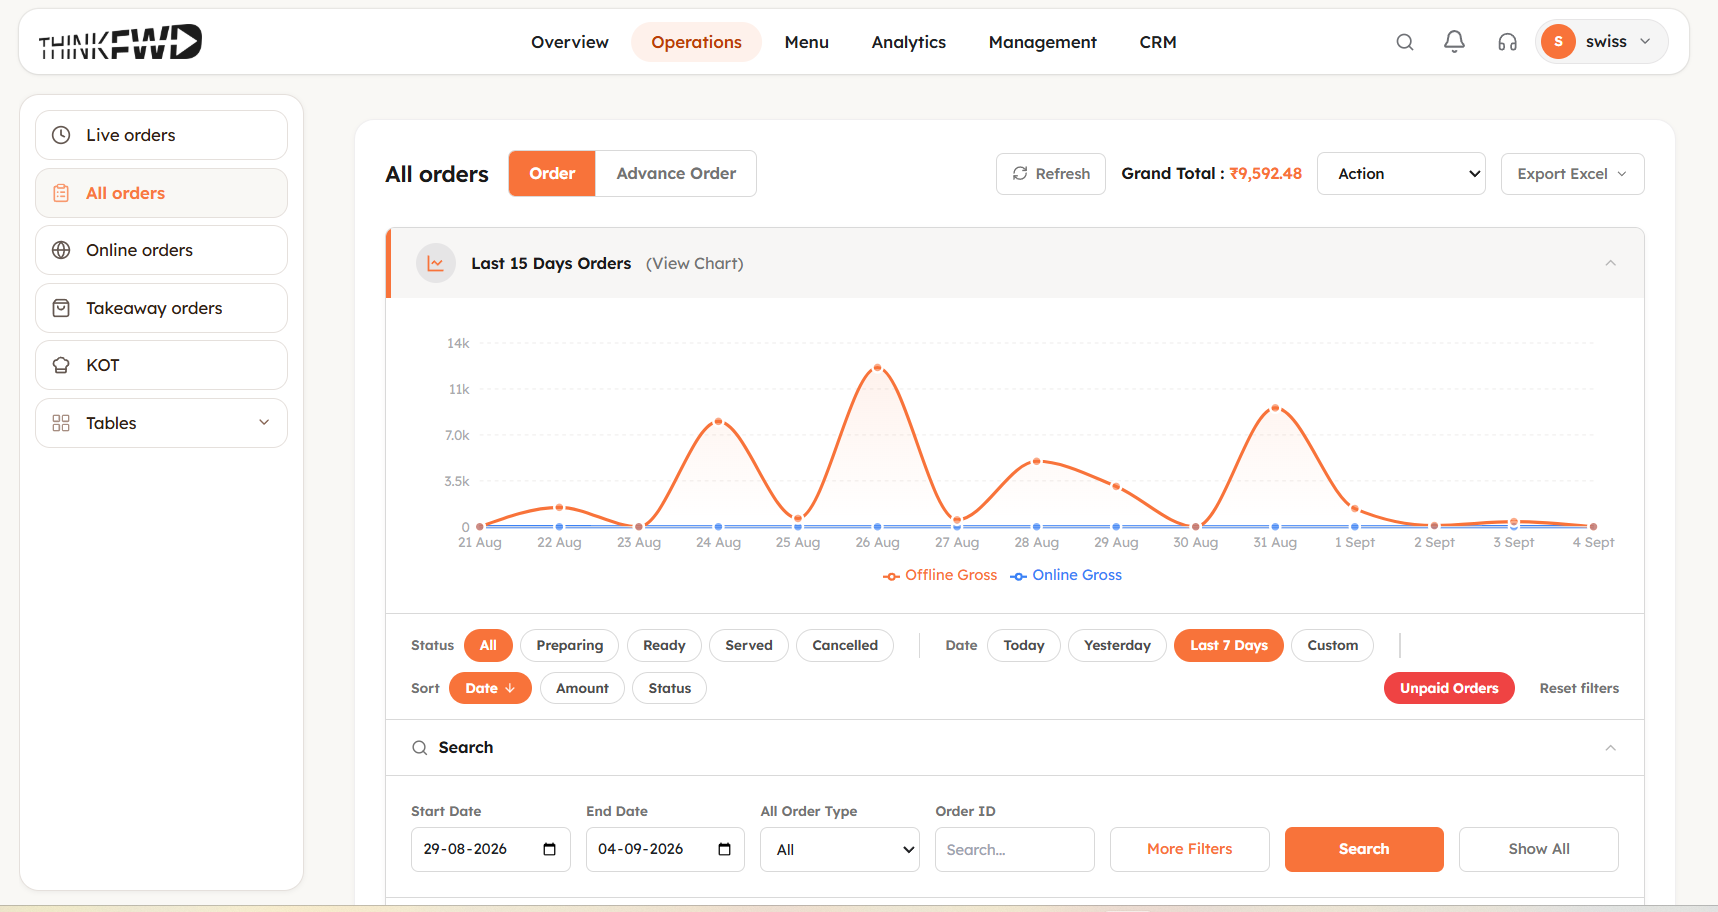
Task: Click the Order ID search field
Action: point(1015,850)
